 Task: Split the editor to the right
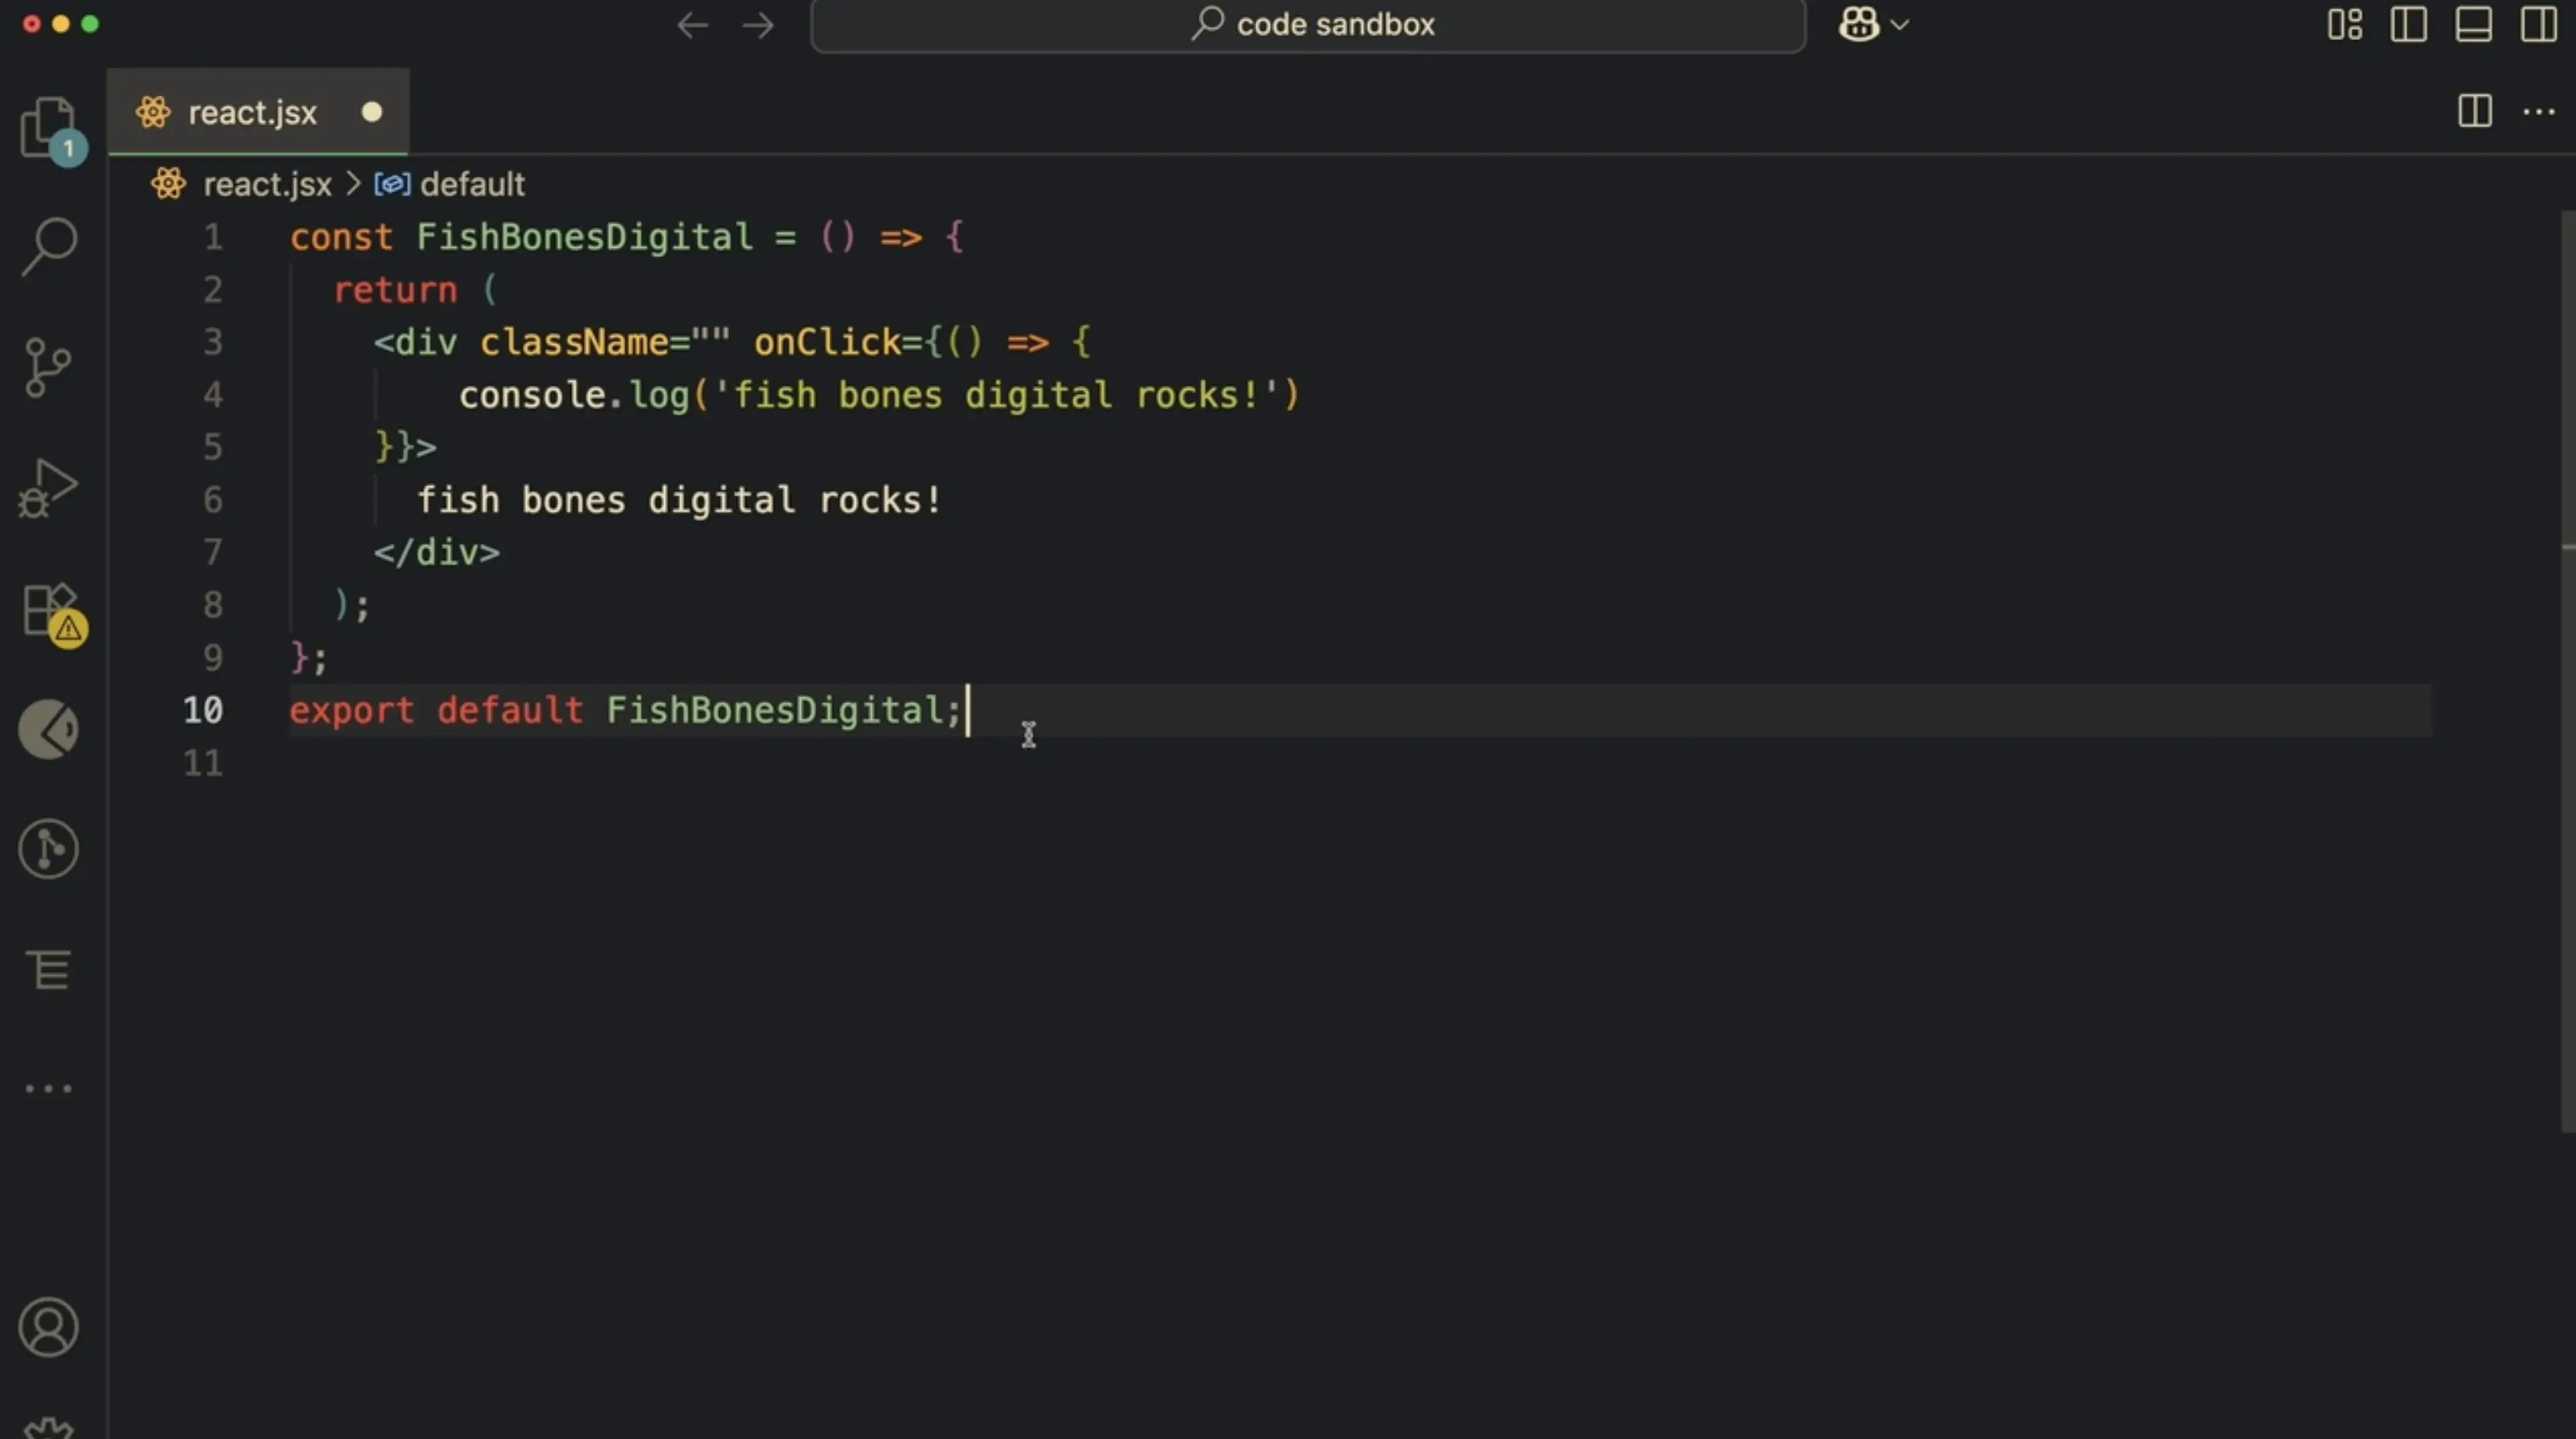click(2474, 112)
